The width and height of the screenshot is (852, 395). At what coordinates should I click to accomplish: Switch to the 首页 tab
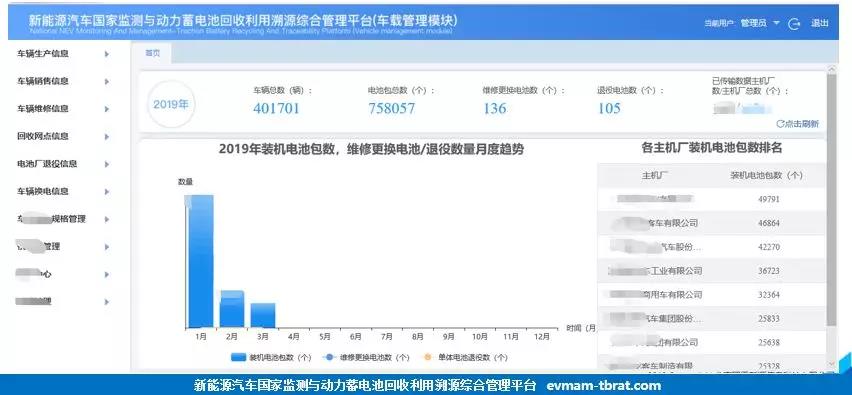153,53
